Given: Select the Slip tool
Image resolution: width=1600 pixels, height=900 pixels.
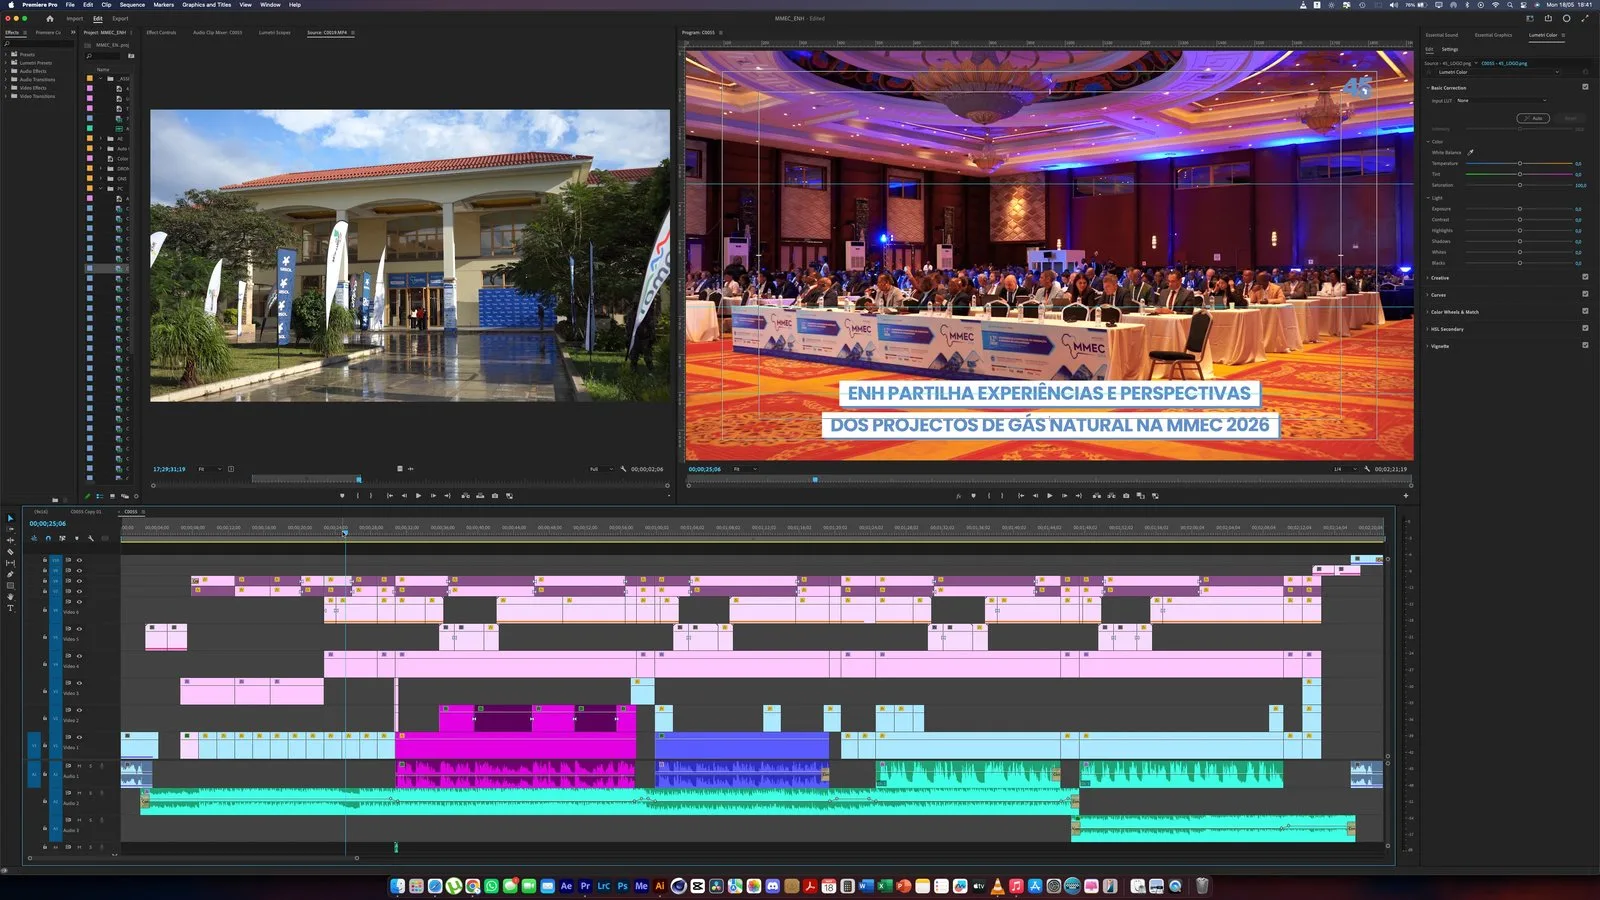Looking at the screenshot, I should tap(11, 563).
